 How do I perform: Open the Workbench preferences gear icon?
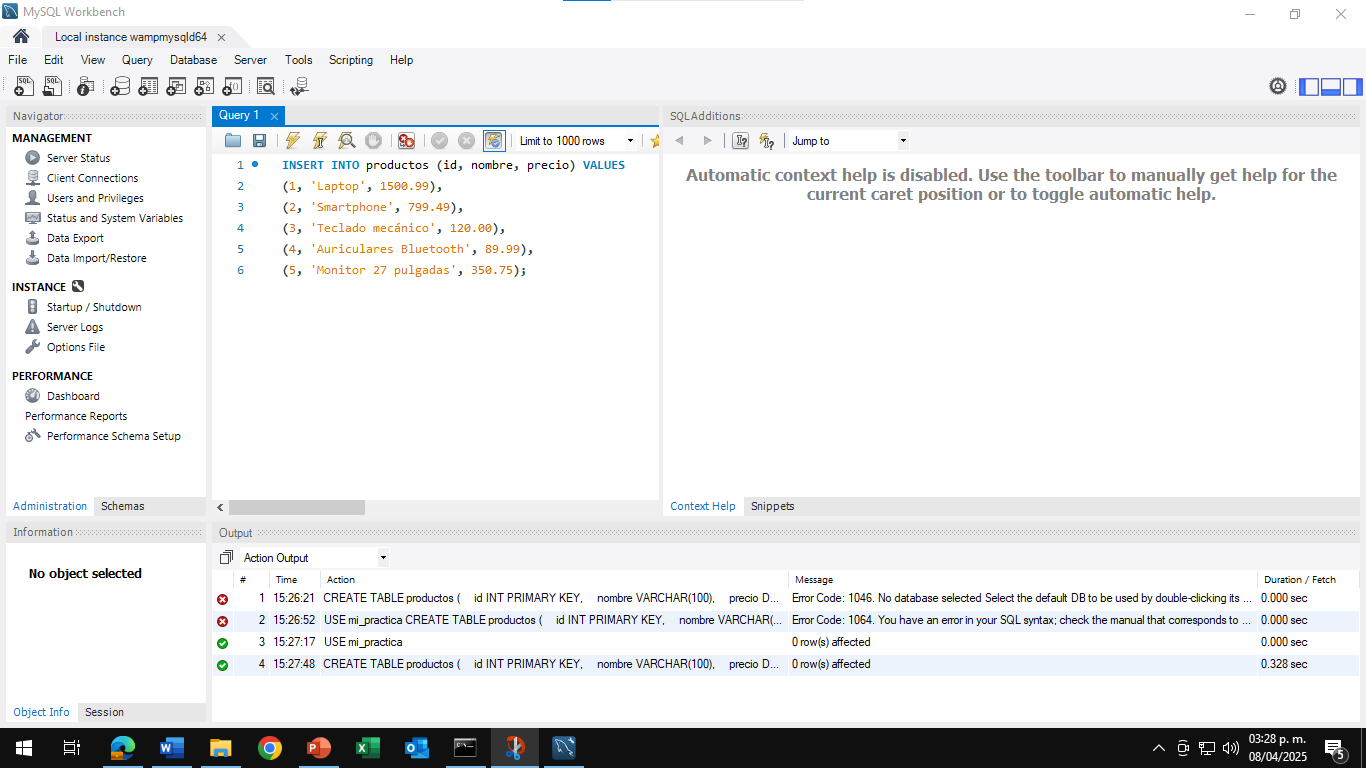1277,87
